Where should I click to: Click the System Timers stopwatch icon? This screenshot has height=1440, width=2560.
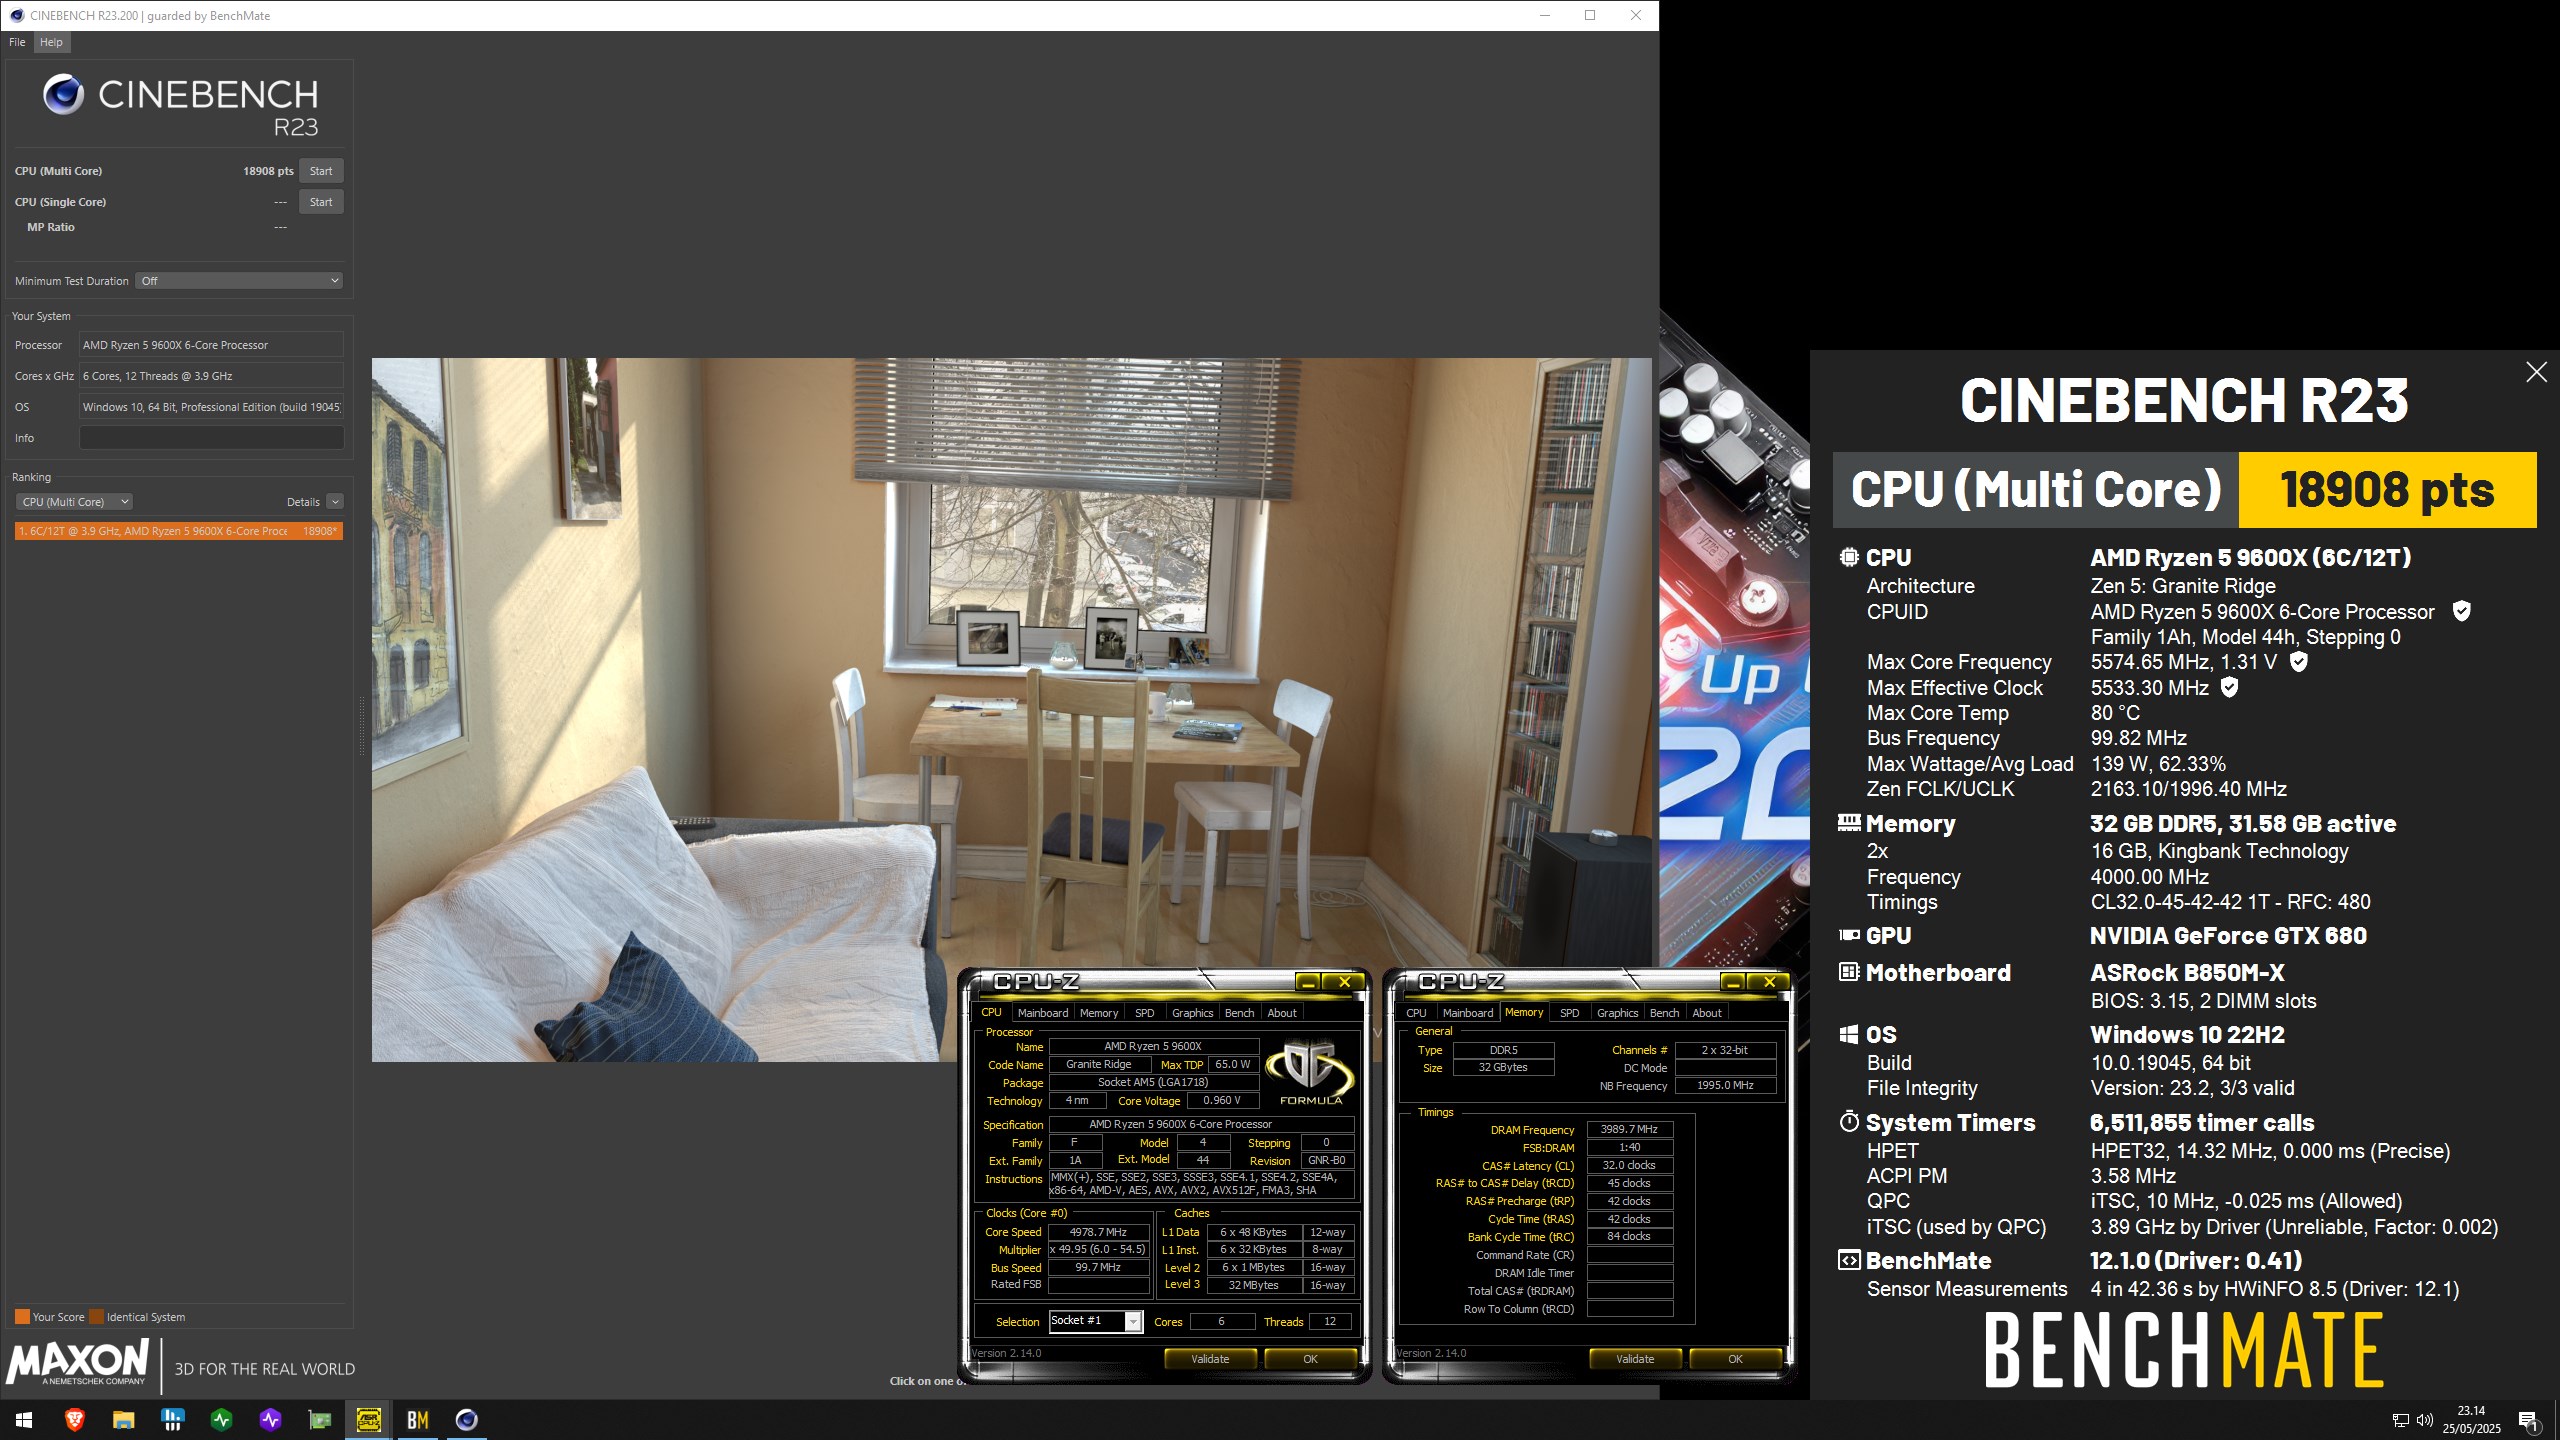pyautogui.click(x=1849, y=1122)
